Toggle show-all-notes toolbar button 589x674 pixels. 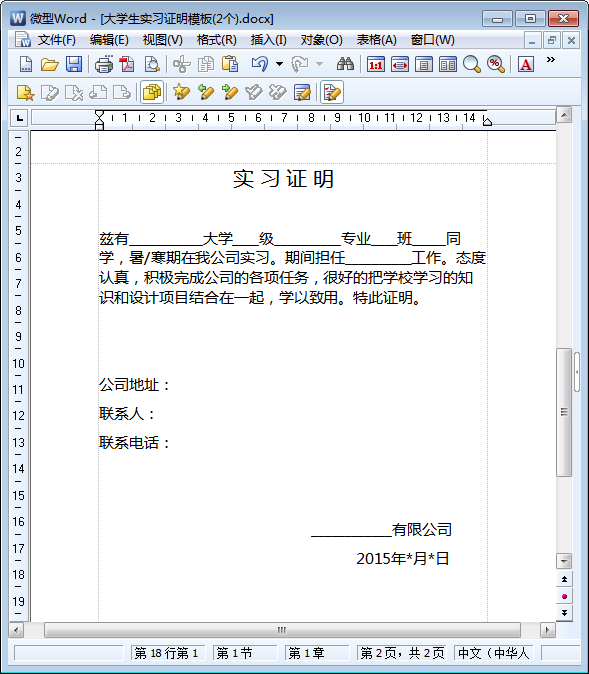[x=152, y=92]
